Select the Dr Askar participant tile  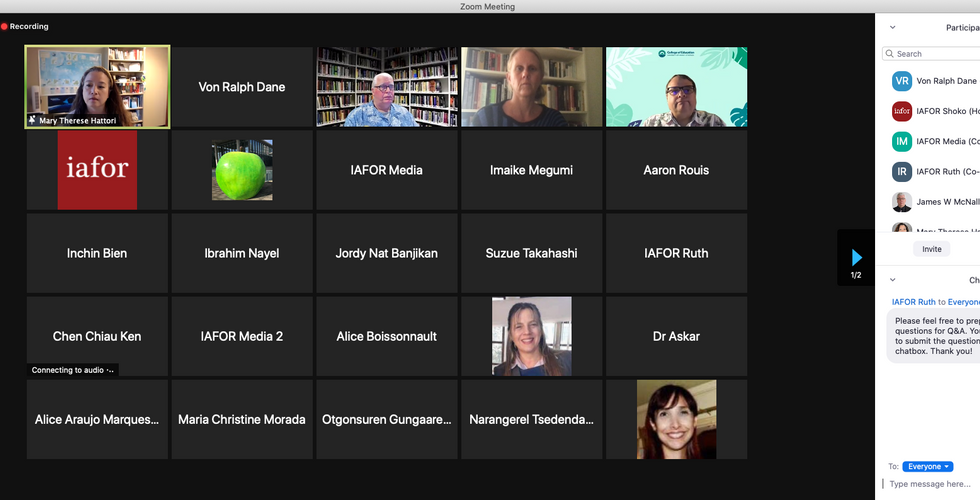[x=676, y=336]
